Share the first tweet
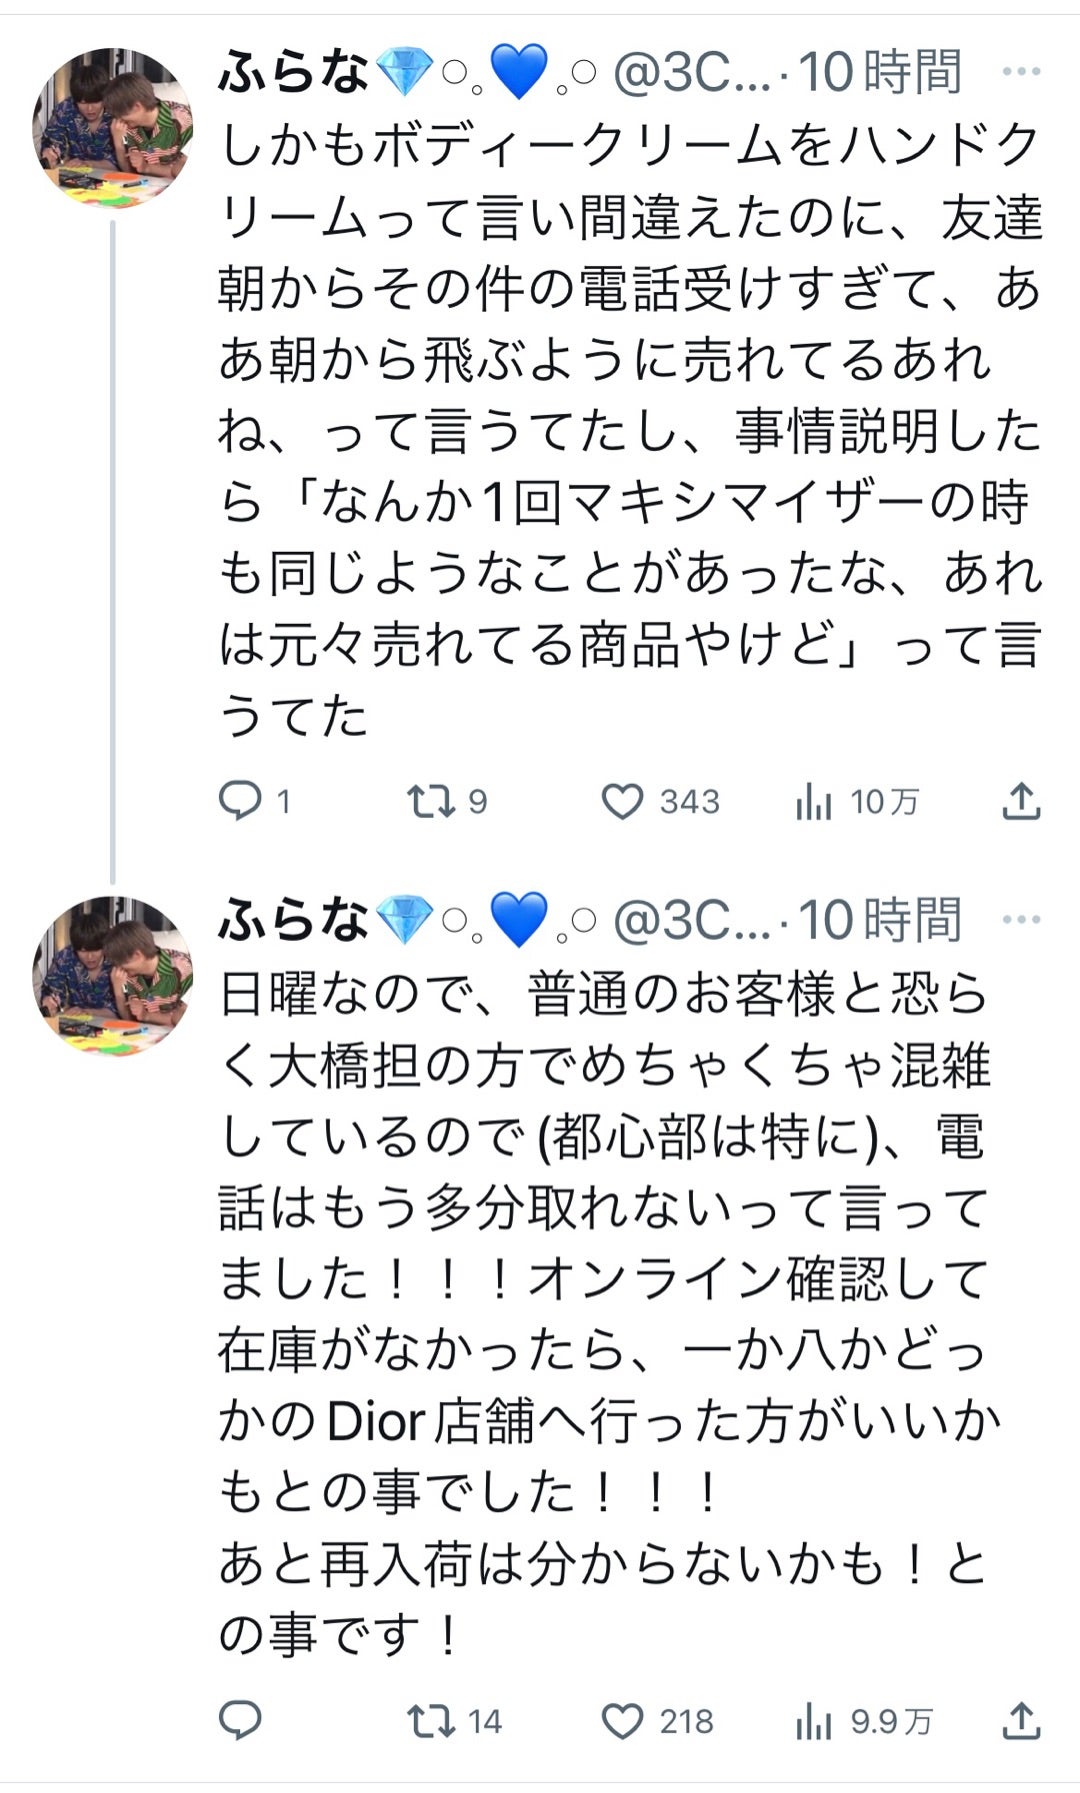This screenshot has width=1080, height=1793. pos(1021,802)
